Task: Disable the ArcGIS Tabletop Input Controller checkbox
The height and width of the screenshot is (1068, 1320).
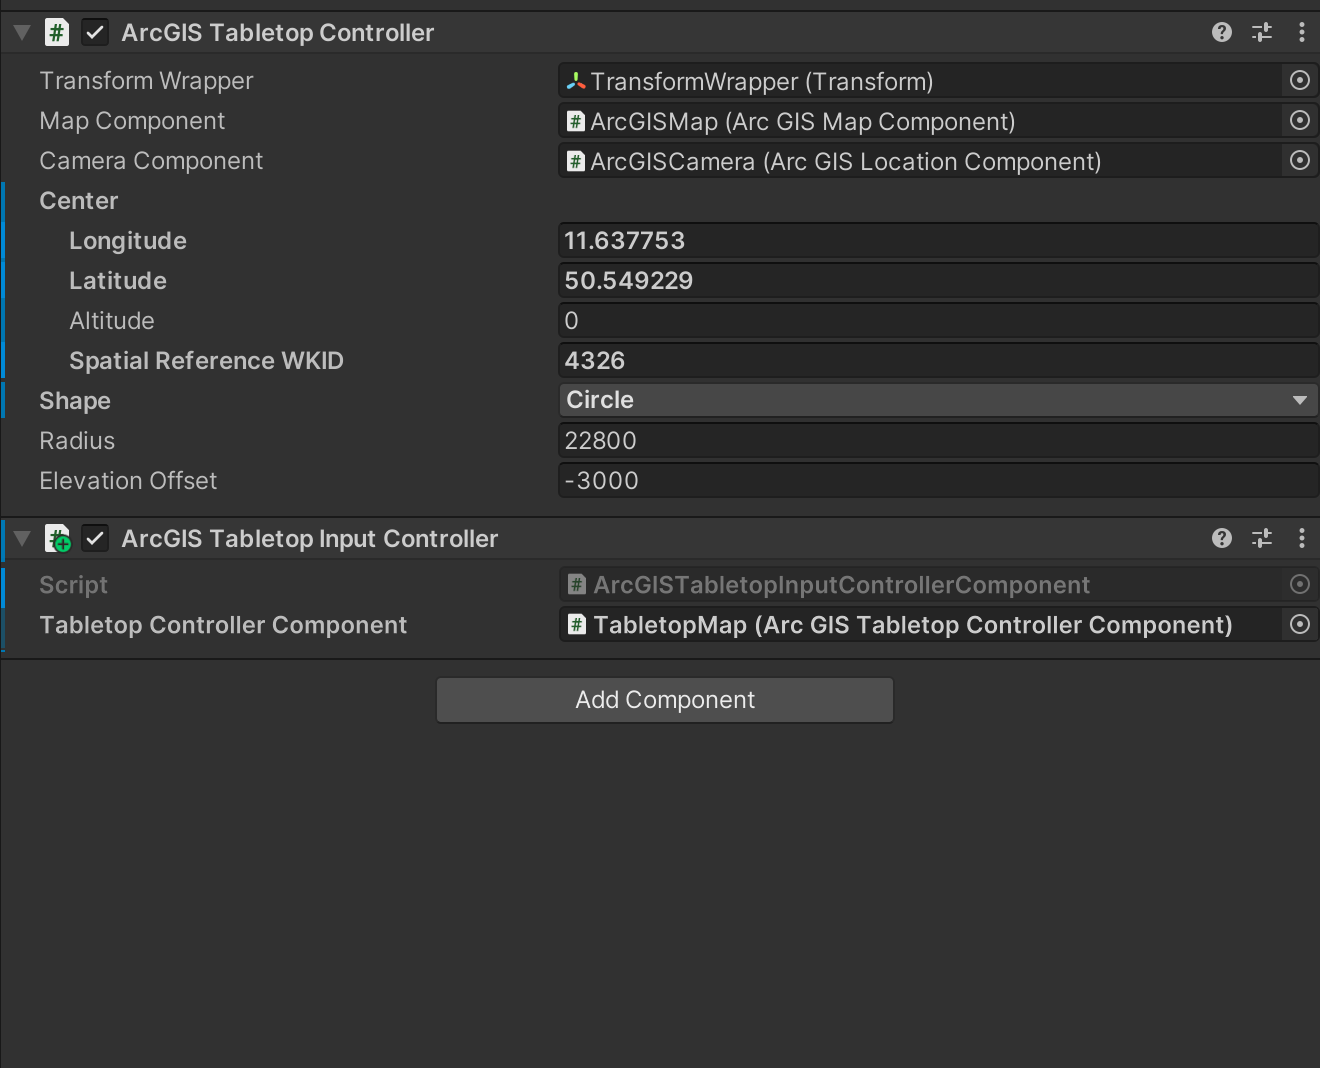Action: click(x=95, y=539)
